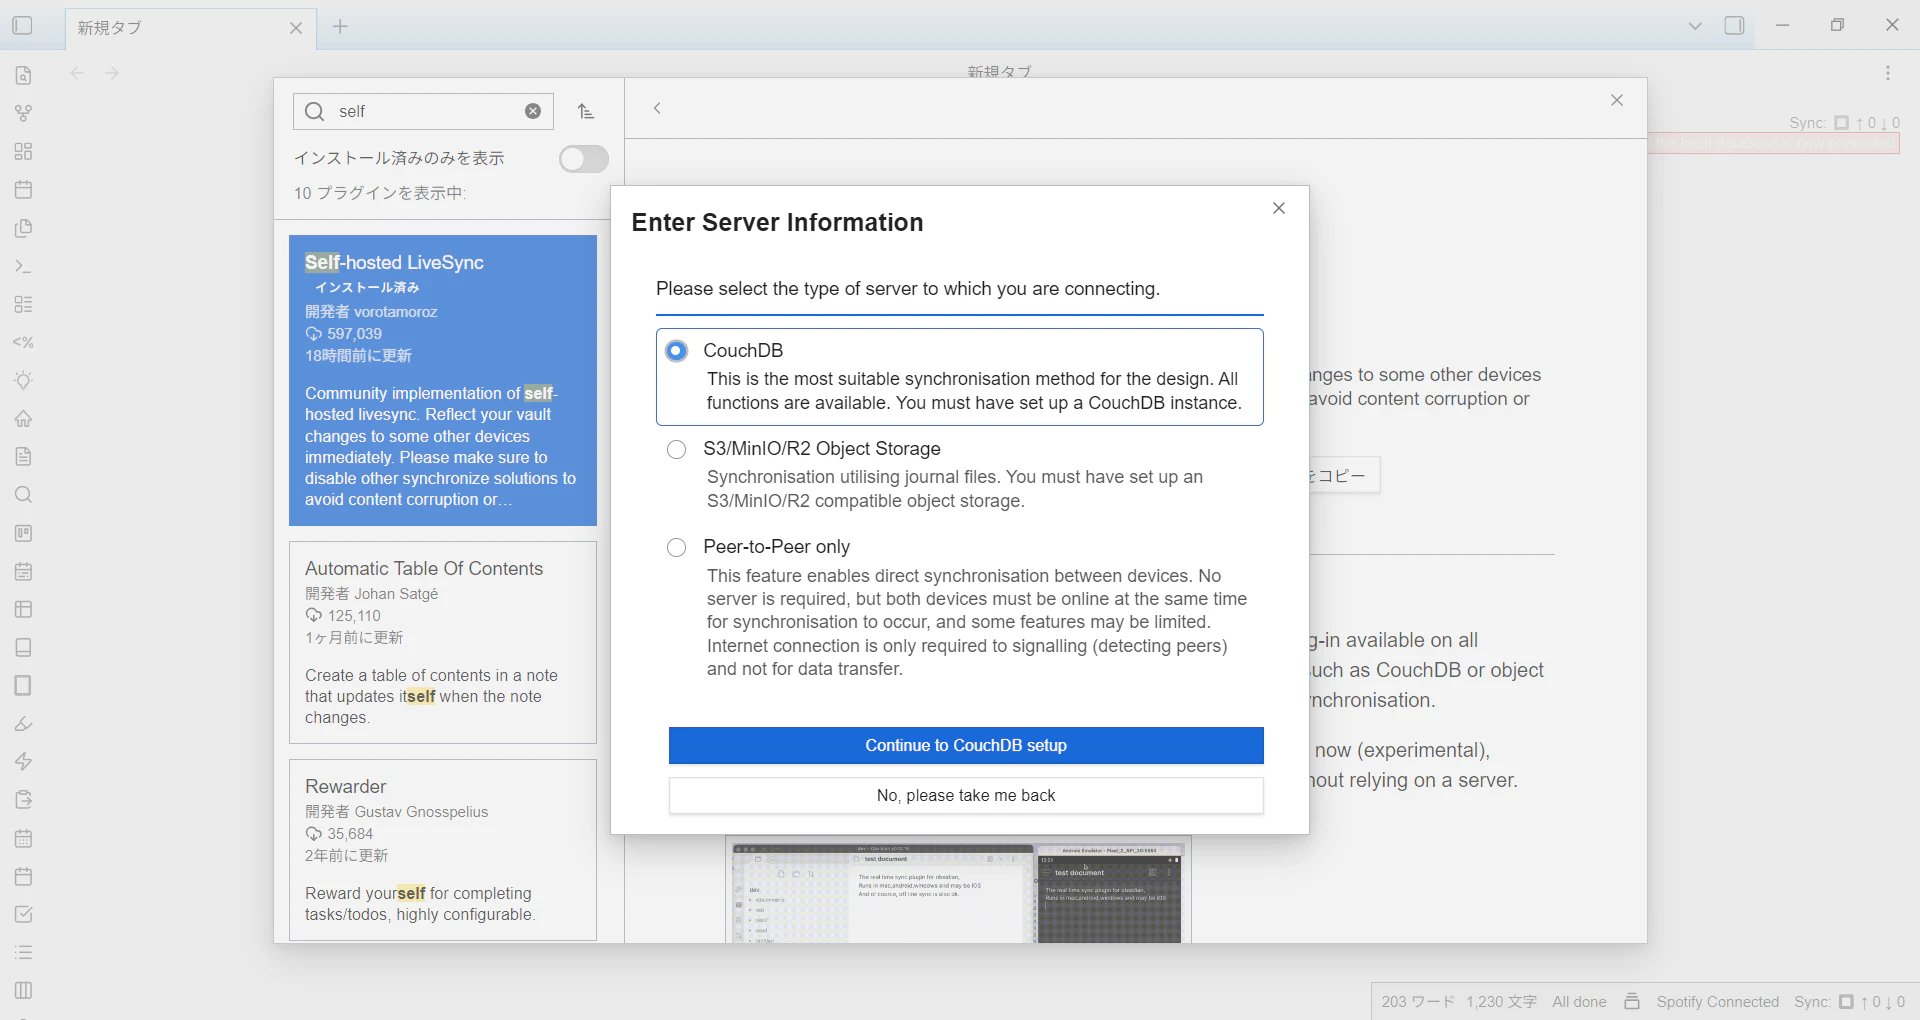Toggle the left sidebar panel icon
The height and width of the screenshot is (1020, 1920).
(x=22, y=26)
